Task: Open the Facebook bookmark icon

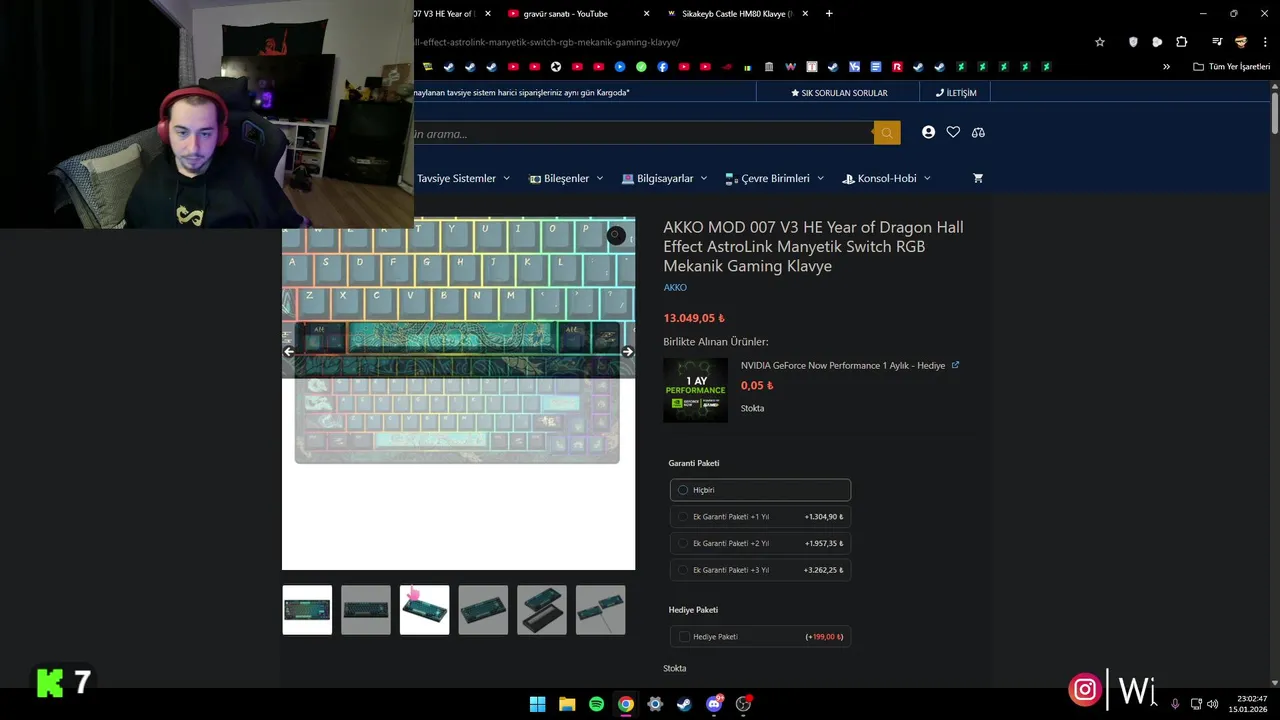Action: [662, 67]
